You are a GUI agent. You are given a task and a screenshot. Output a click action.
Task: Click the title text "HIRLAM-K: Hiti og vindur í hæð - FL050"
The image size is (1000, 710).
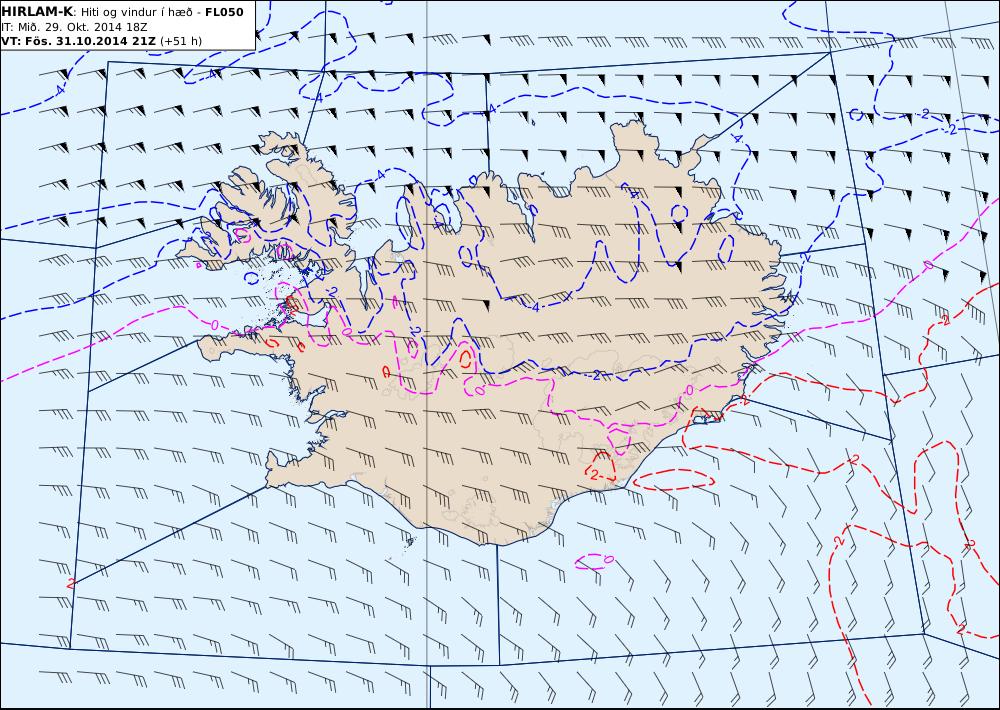click(x=122, y=12)
